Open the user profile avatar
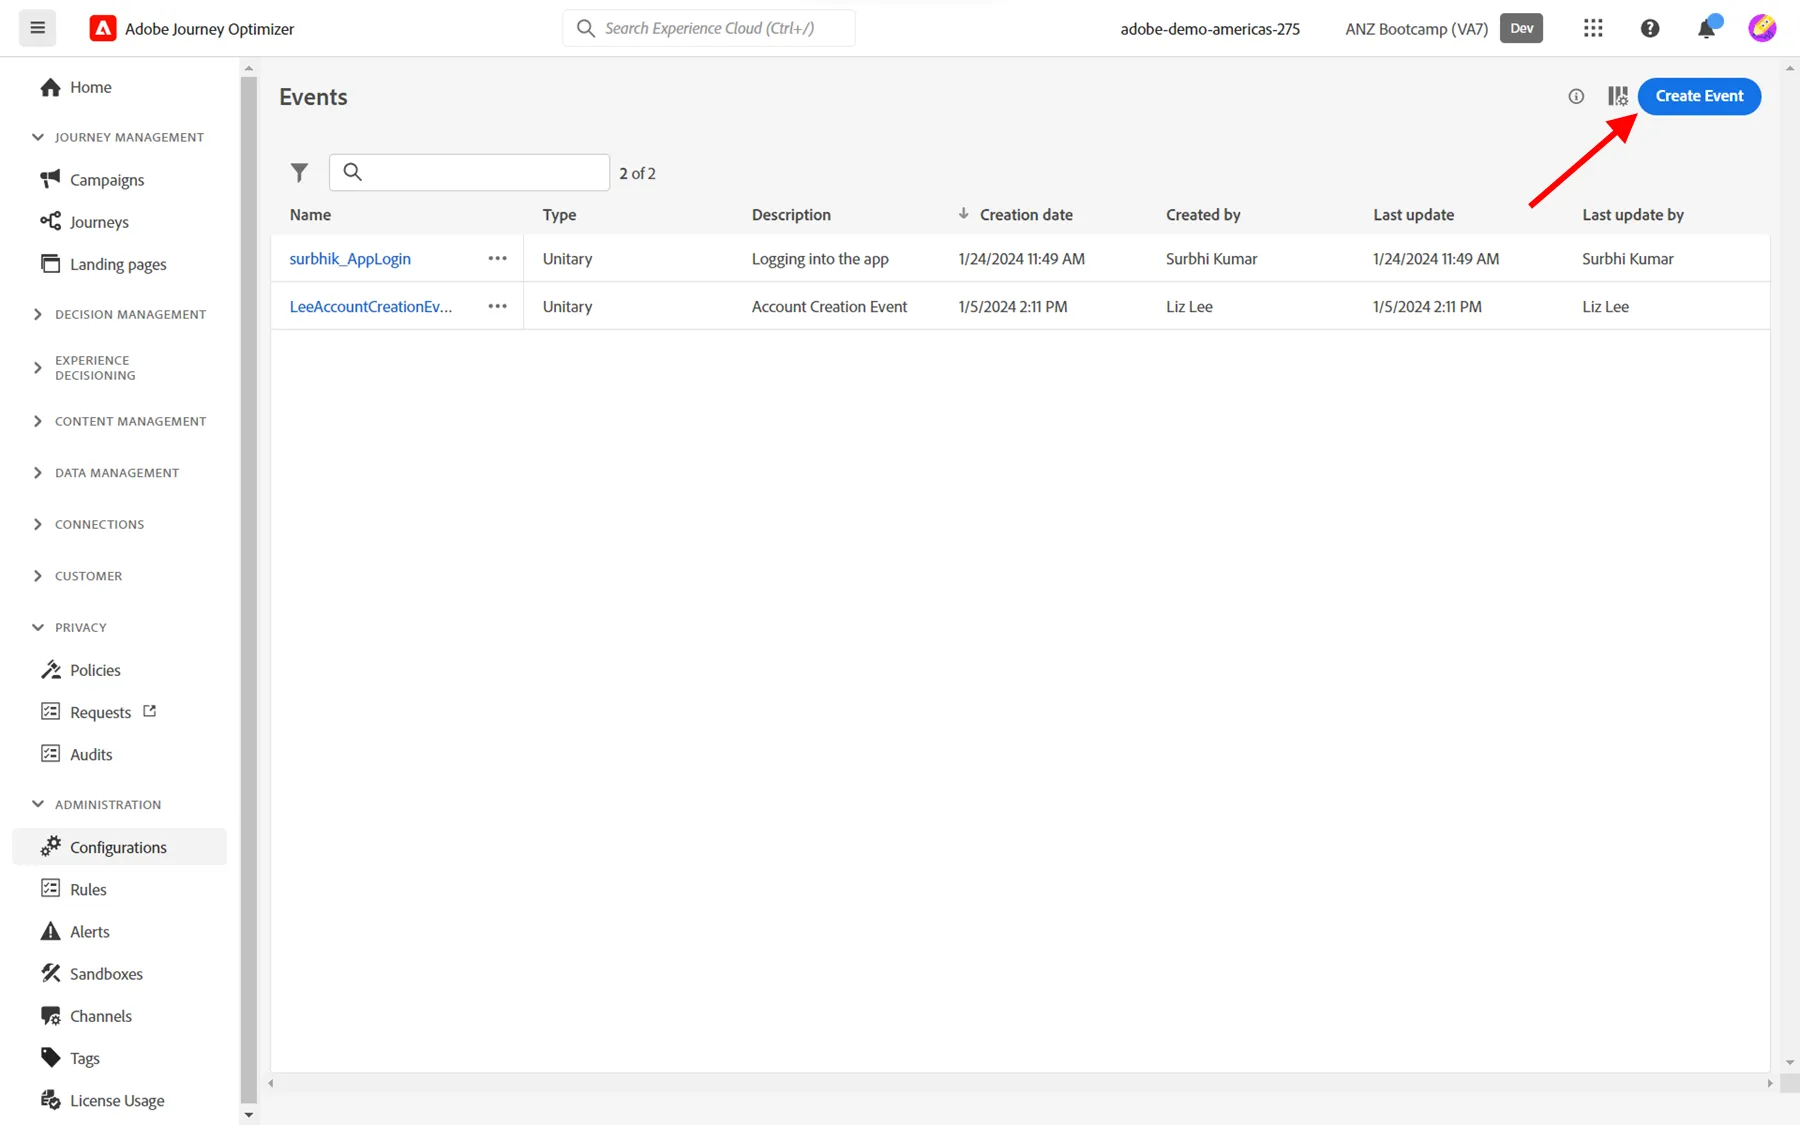Viewport: 1800px width, 1125px height. click(x=1762, y=28)
